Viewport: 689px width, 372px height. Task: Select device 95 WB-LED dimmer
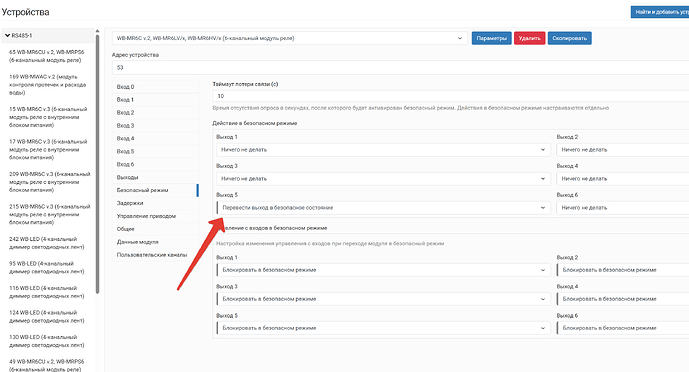(47, 267)
